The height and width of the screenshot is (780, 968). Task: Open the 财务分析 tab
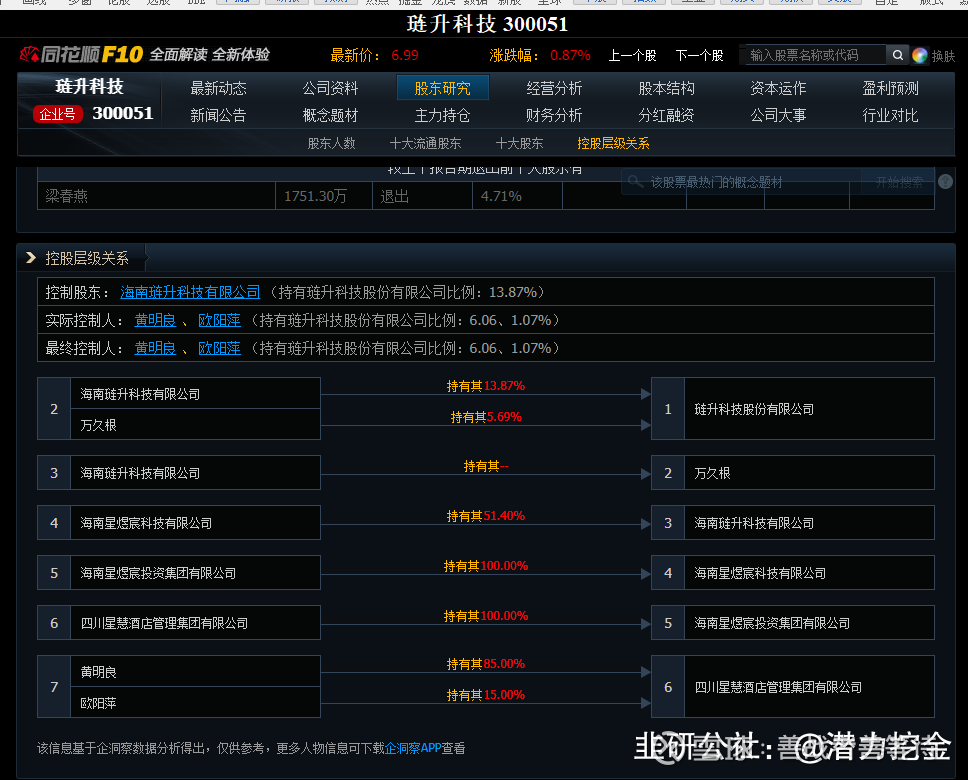click(x=554, y=115)
